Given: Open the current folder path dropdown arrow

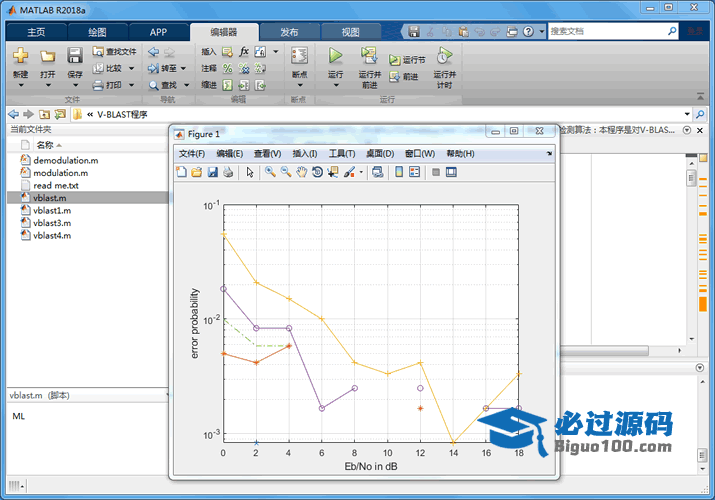Looking at the screenshot, I should [x=686, y=114].
